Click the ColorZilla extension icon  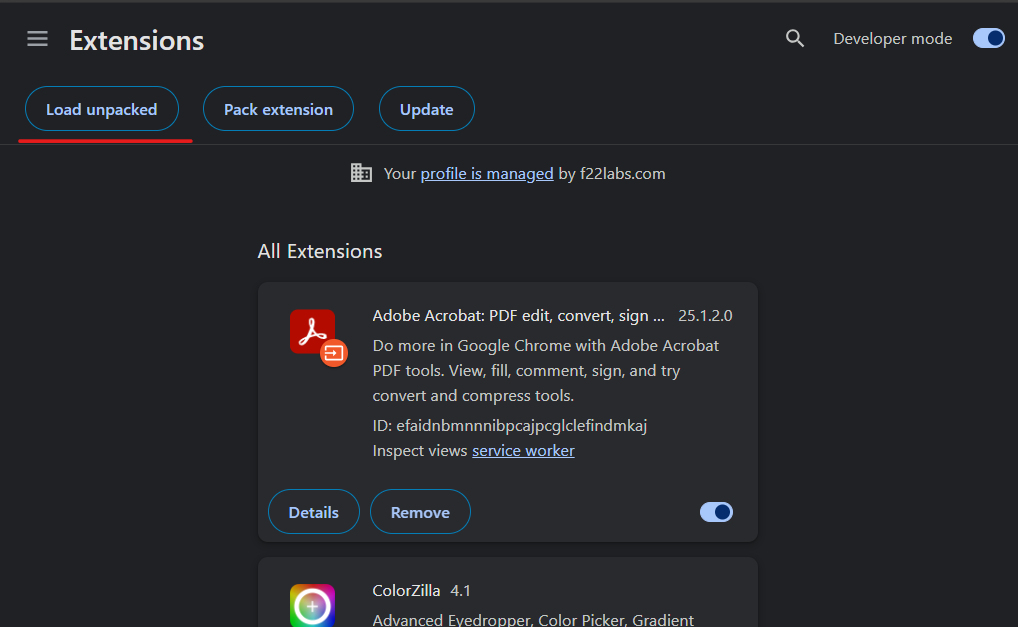[x=312, y=606]
